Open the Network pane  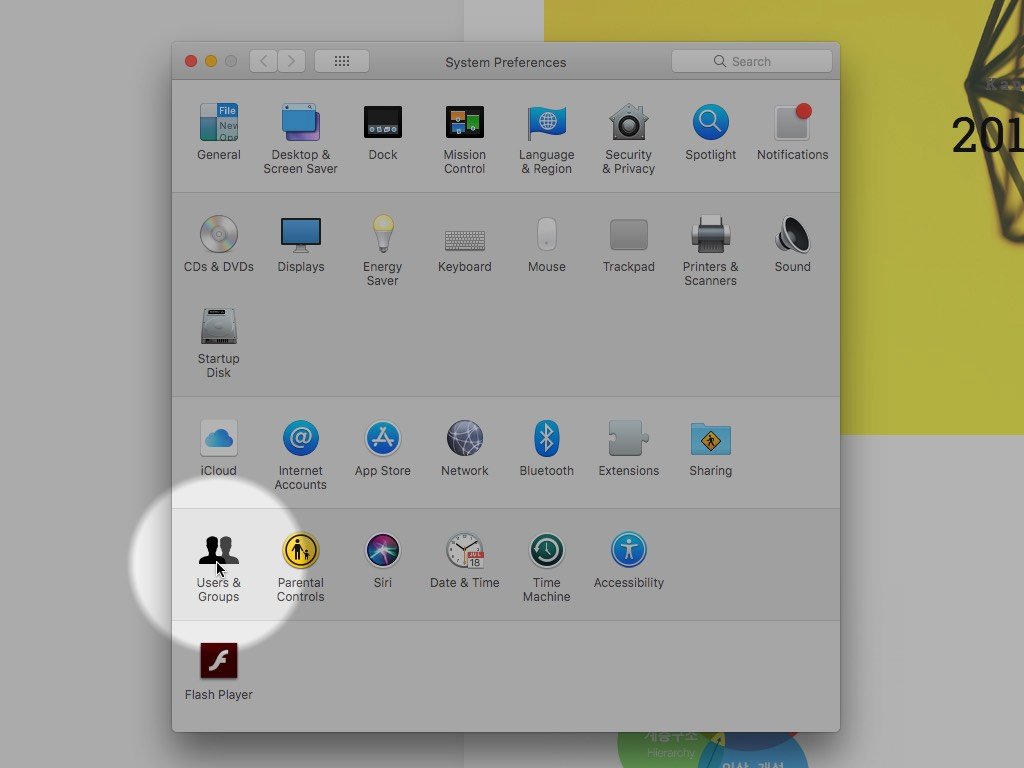click(x=464, y=439)
